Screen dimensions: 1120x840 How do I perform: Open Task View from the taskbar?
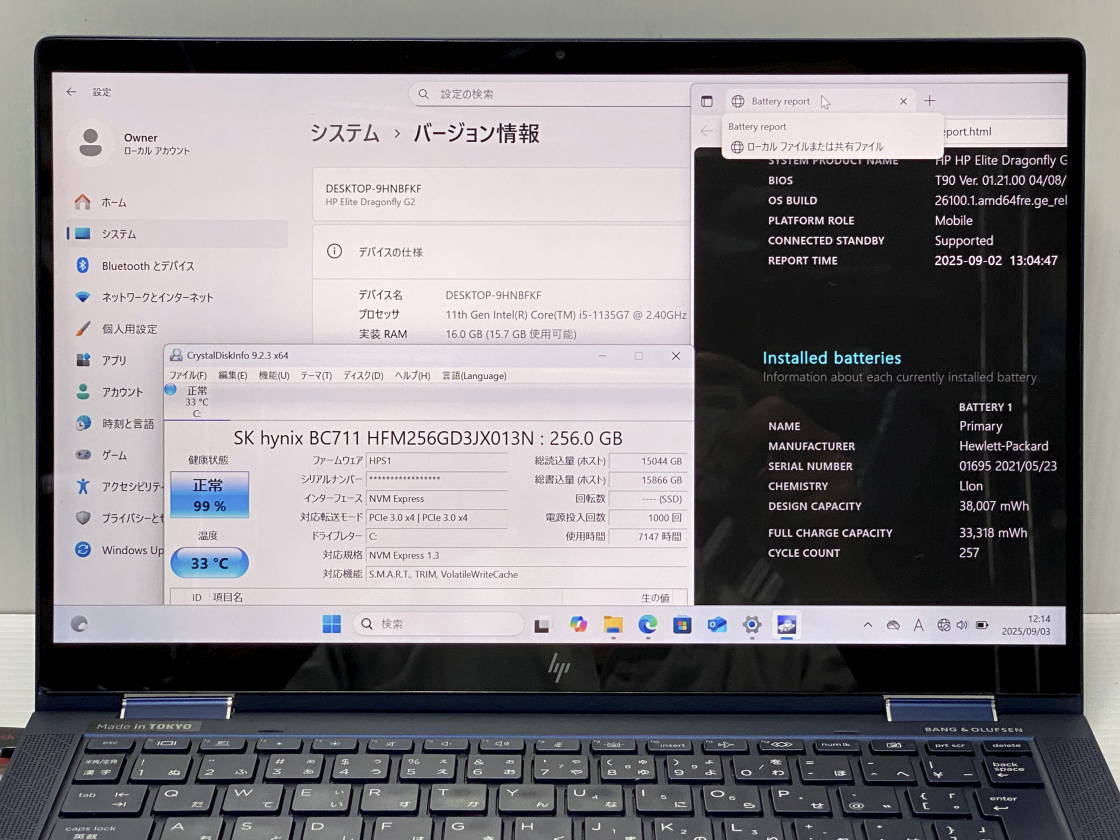coord(542,626)
